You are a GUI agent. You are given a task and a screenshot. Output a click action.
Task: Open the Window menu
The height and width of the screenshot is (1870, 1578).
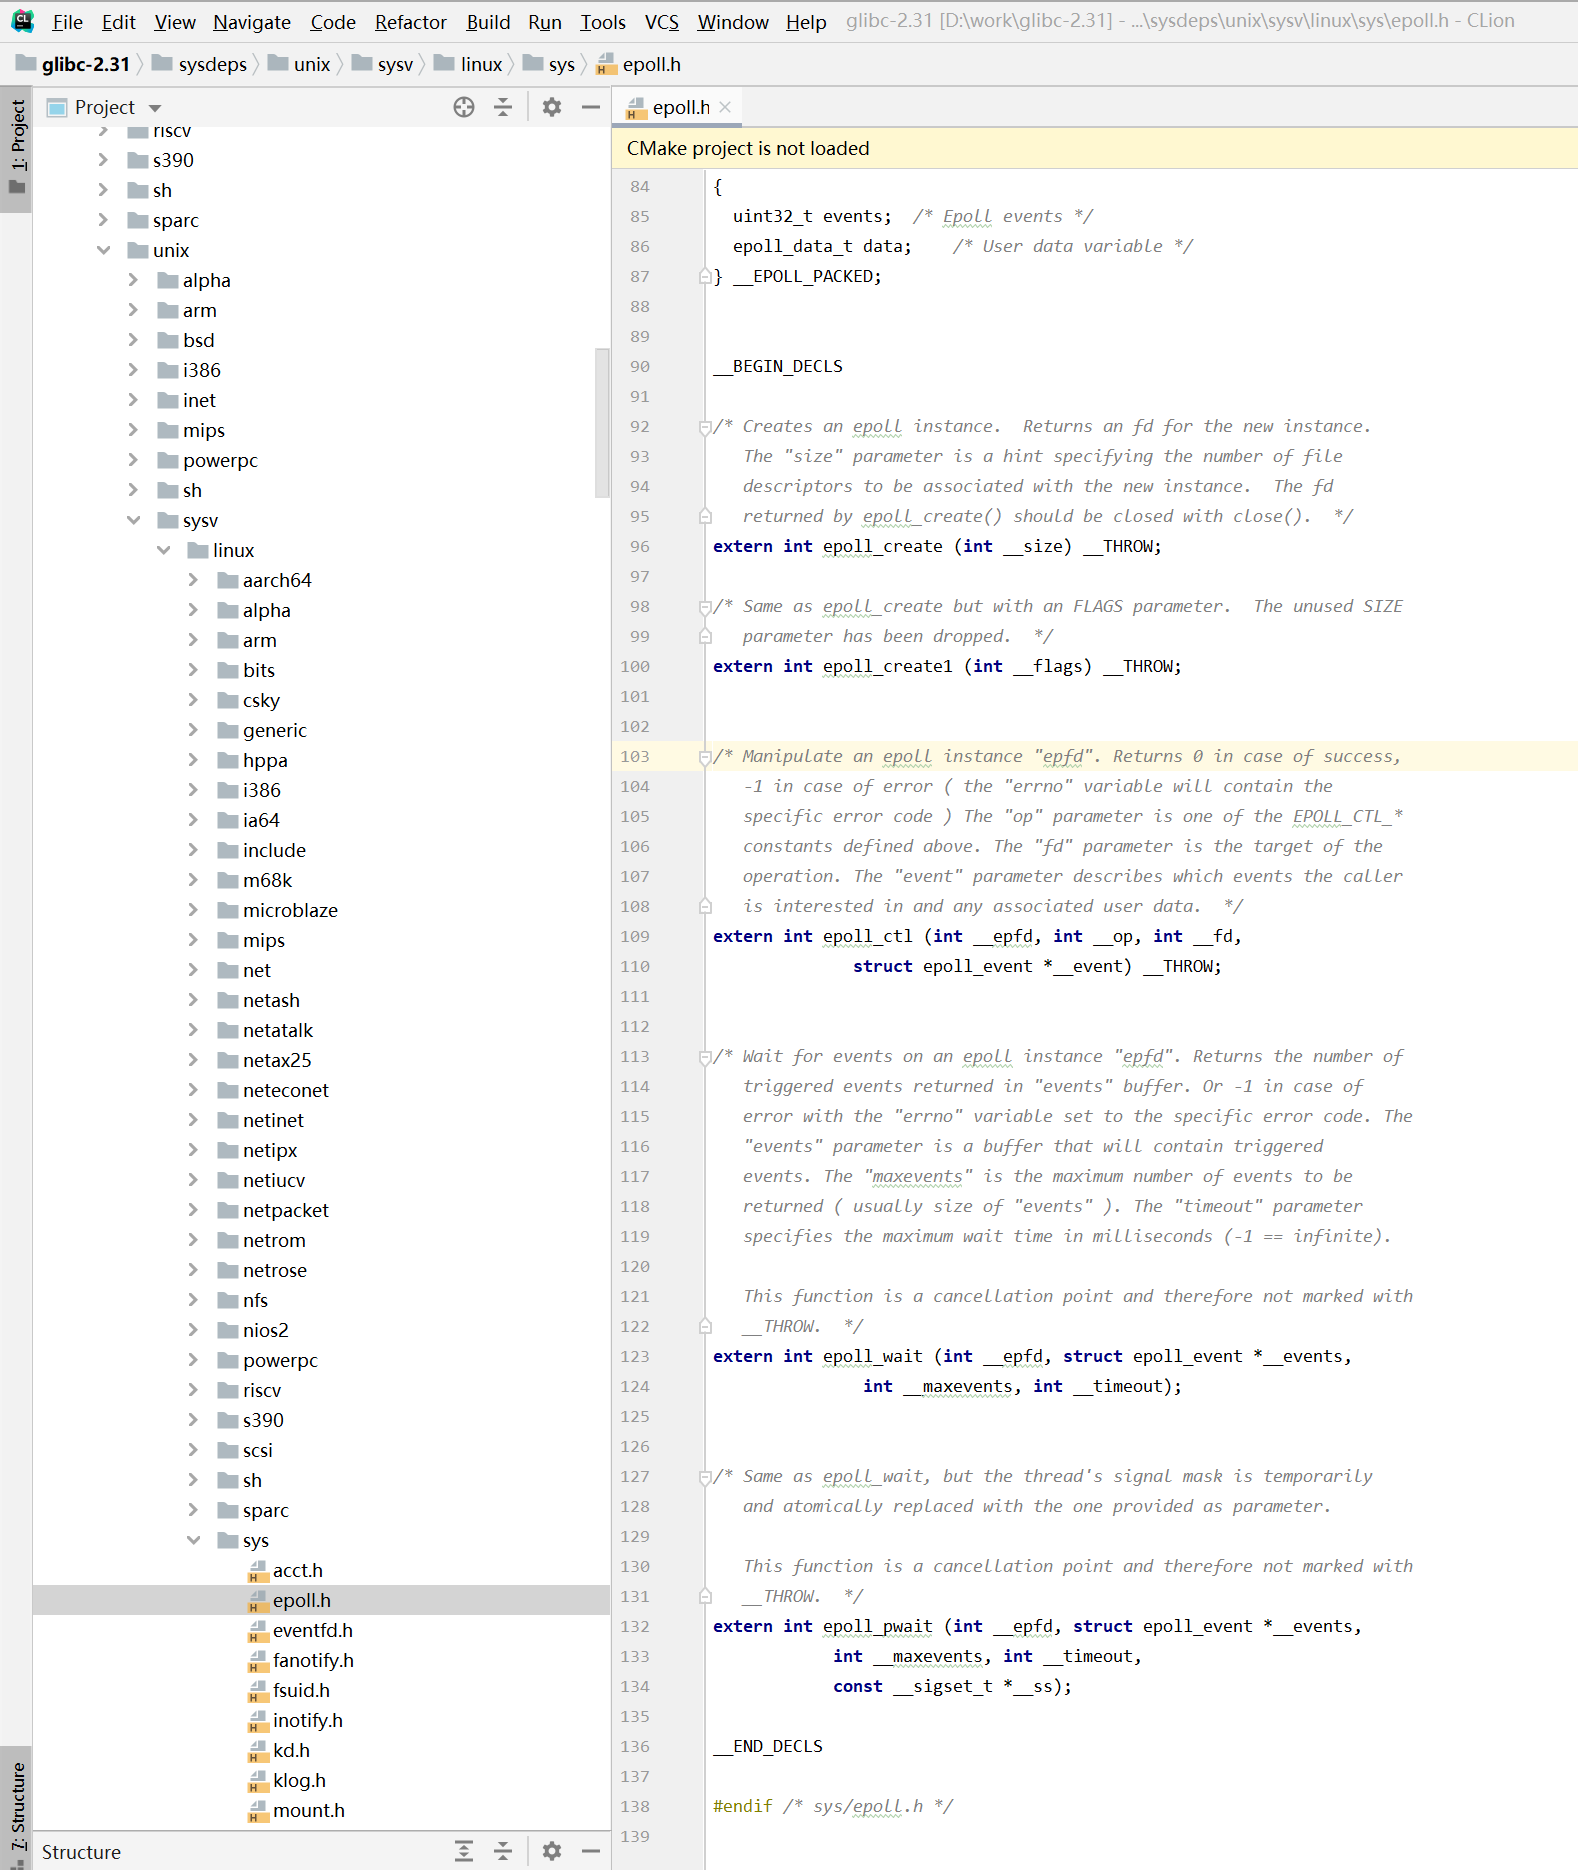tap(733, 22)
